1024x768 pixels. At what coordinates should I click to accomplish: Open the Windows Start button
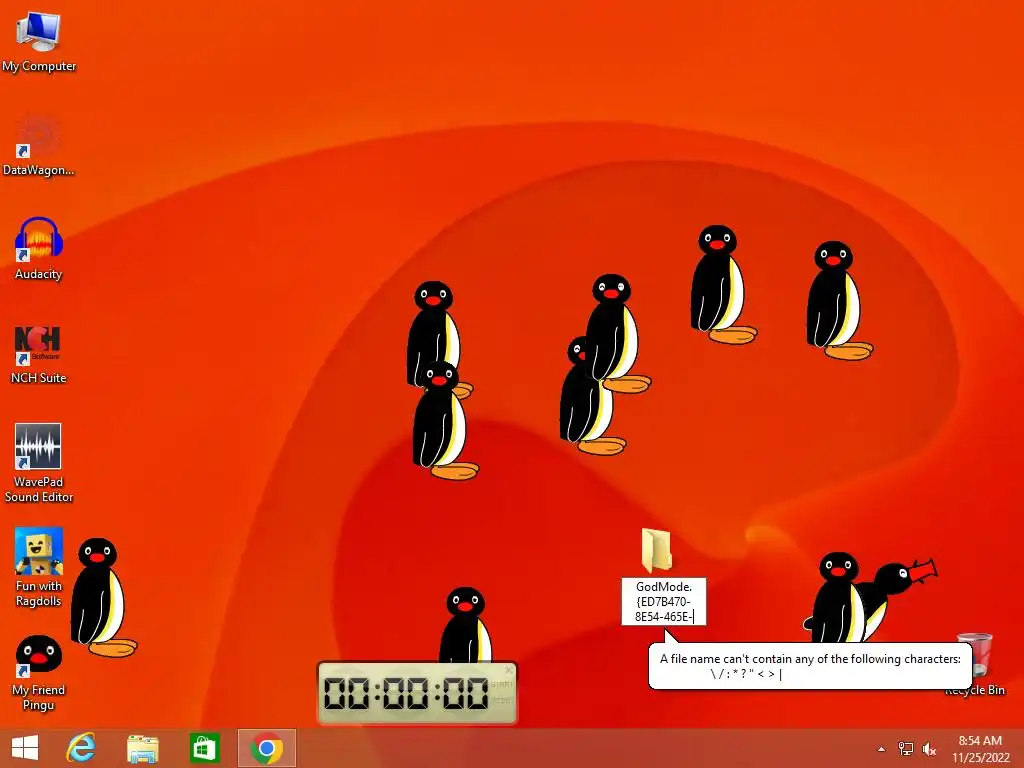click(x=25, y=748)
